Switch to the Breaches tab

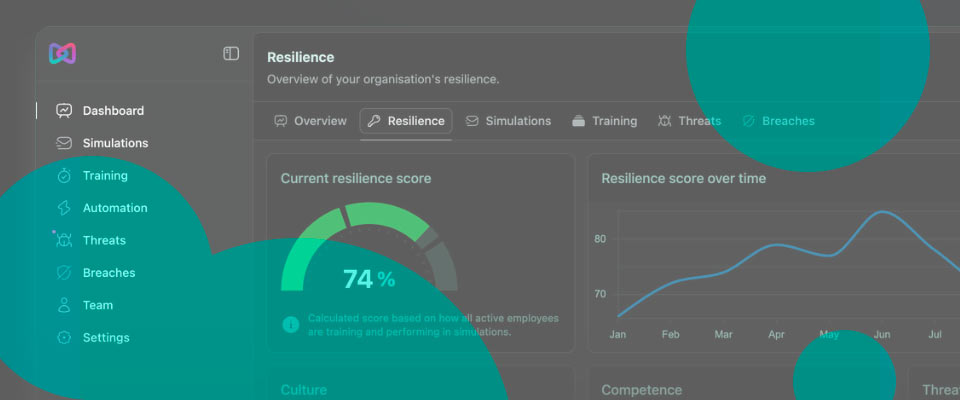point(778,121)
